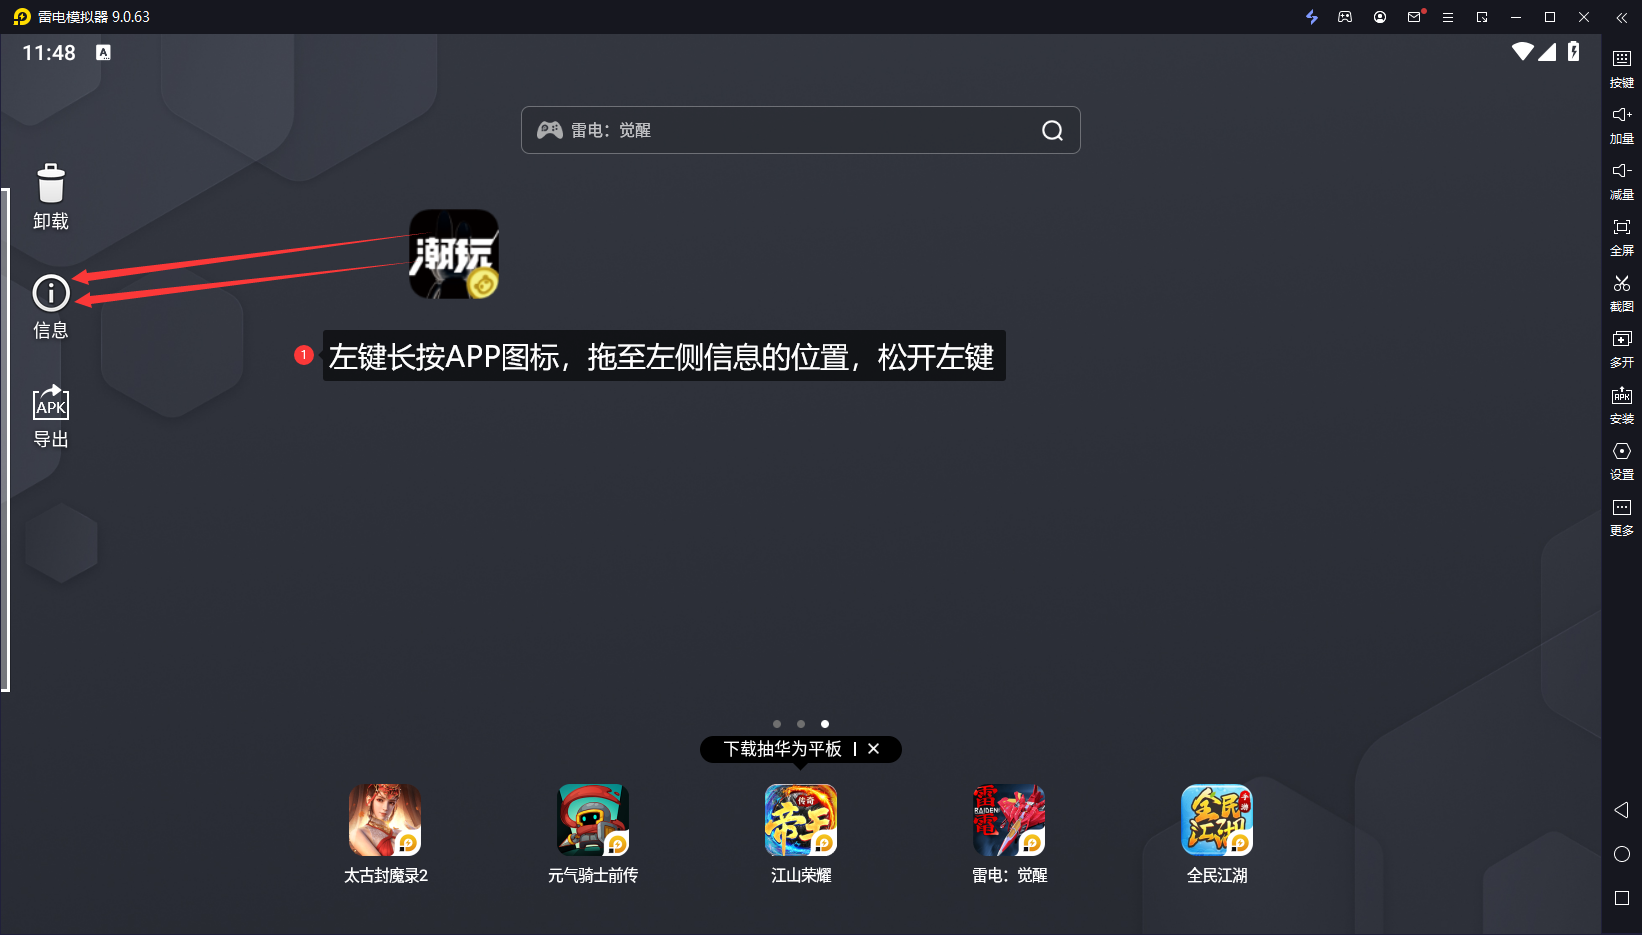Click the Android back triangle button

(1622, 810)
